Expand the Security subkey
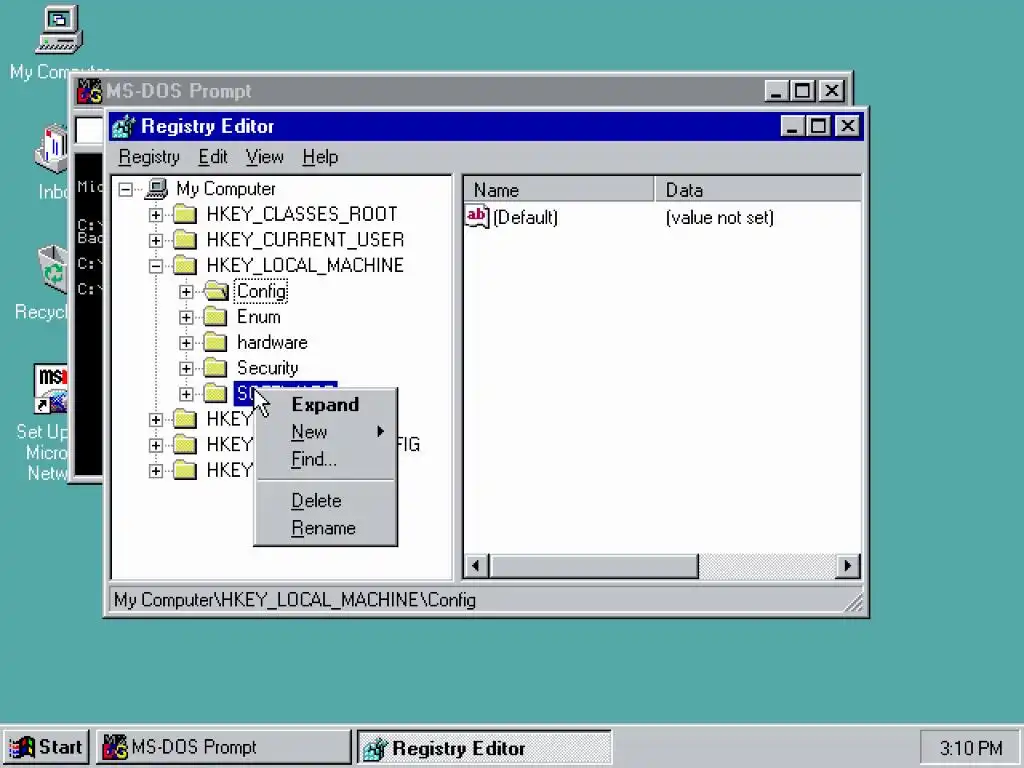The image size is (1024, 768). pyautogui.click(x=186, y=368)
